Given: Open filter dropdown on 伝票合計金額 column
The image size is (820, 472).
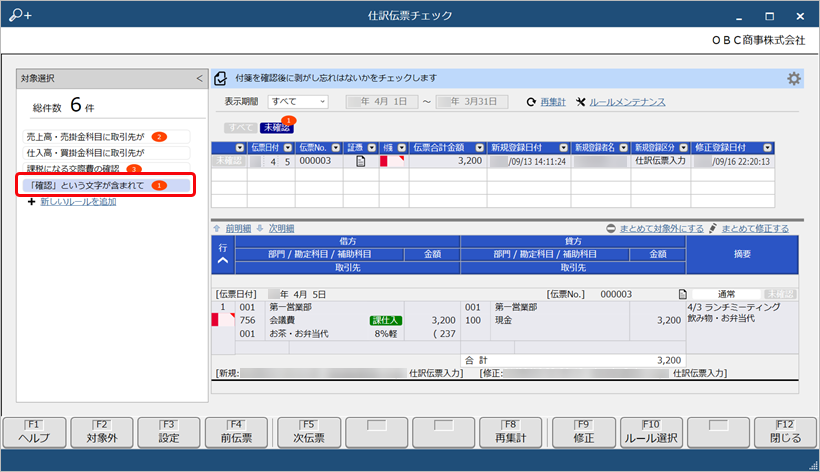Looking at the screenshot, I should click(480, 148).
